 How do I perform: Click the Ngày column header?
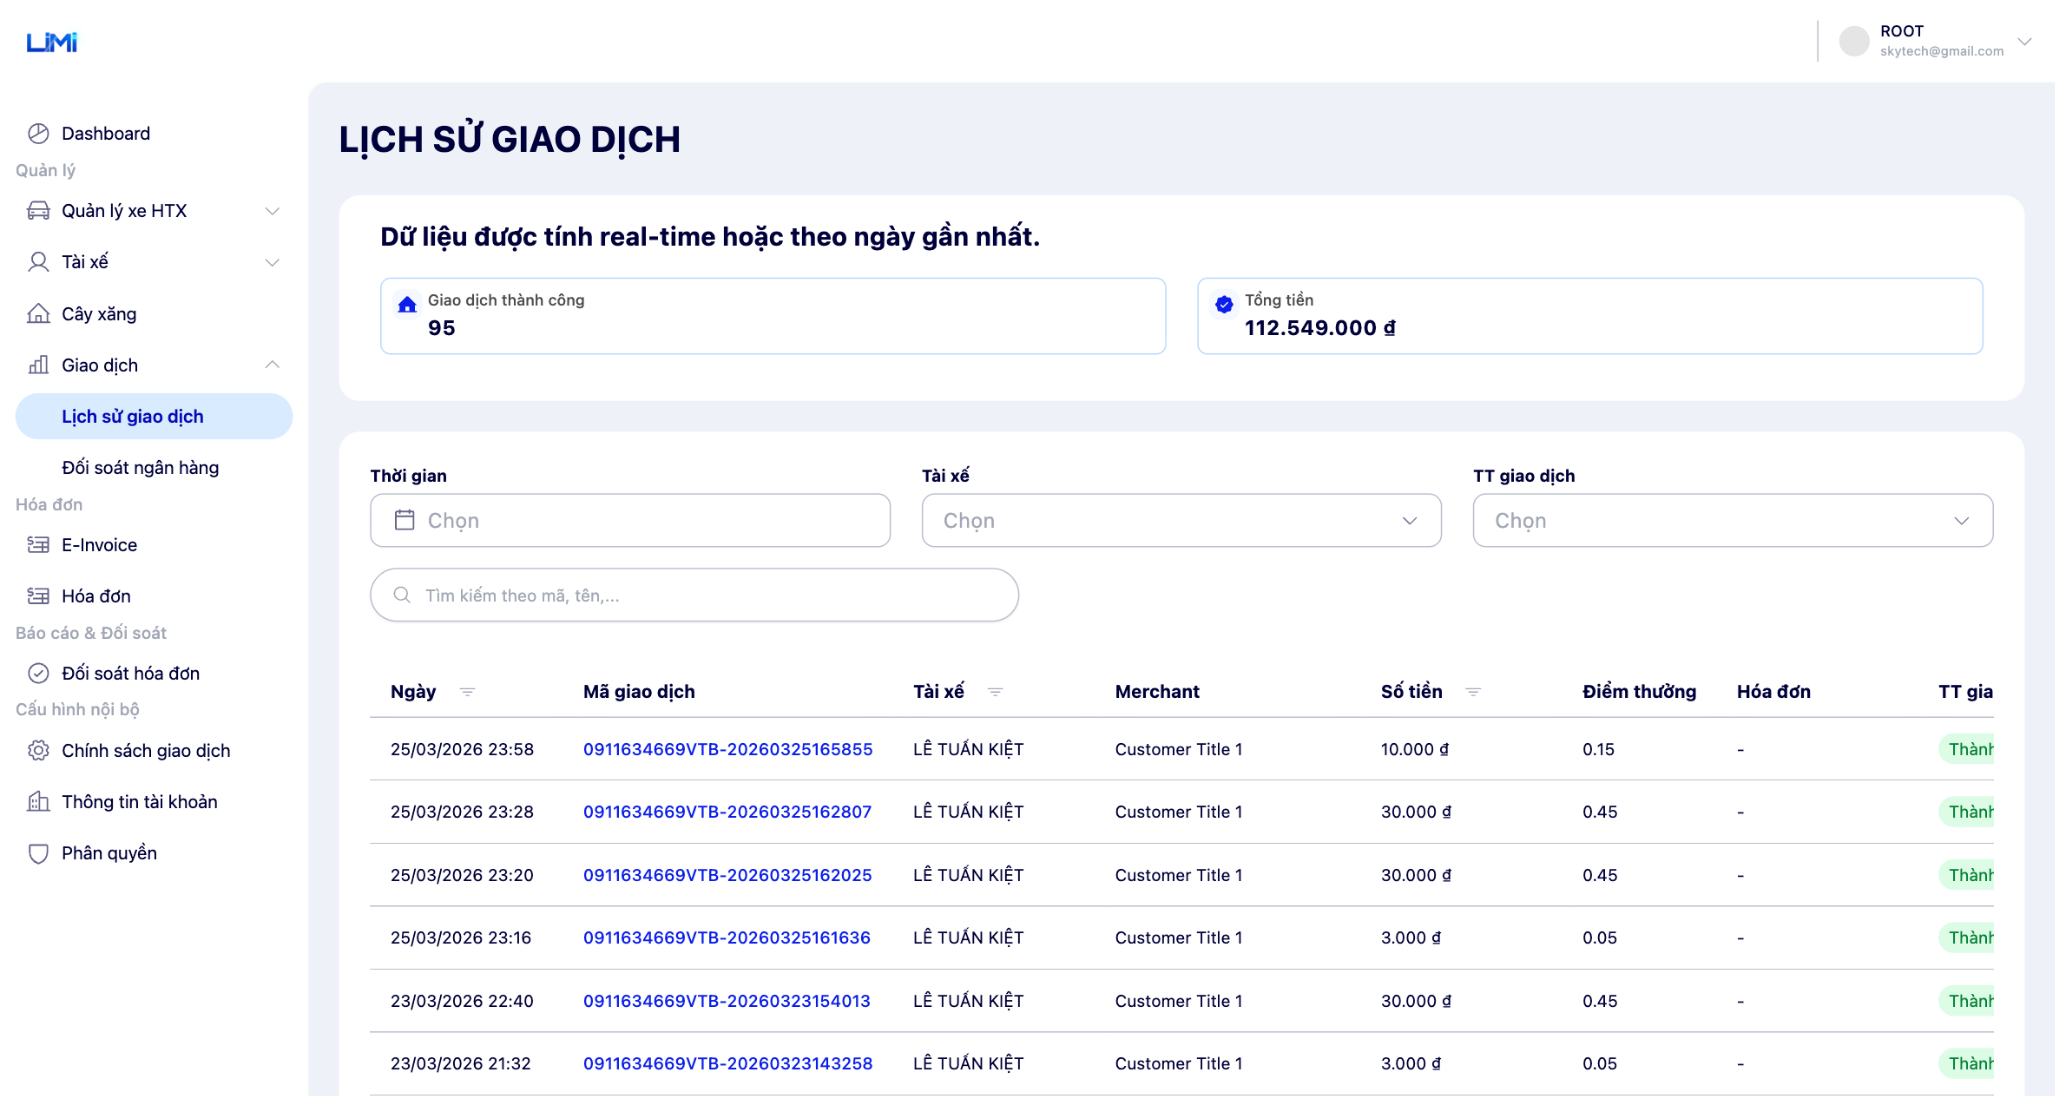[413, 692]
